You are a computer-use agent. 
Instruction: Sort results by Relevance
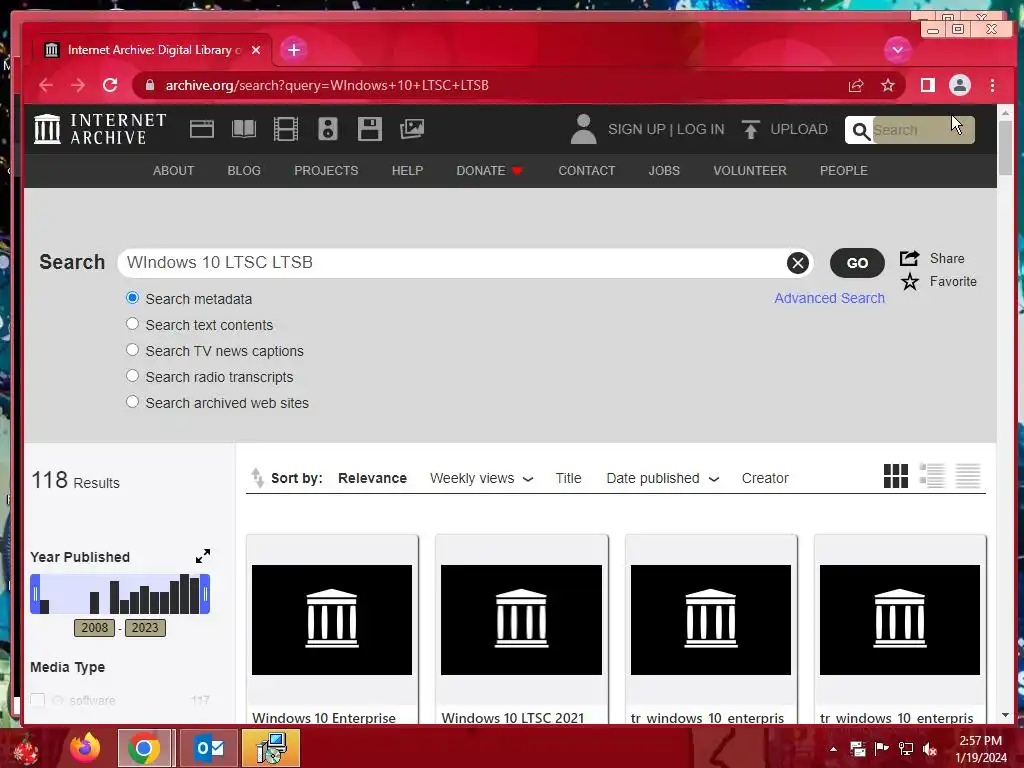[372, 478]
